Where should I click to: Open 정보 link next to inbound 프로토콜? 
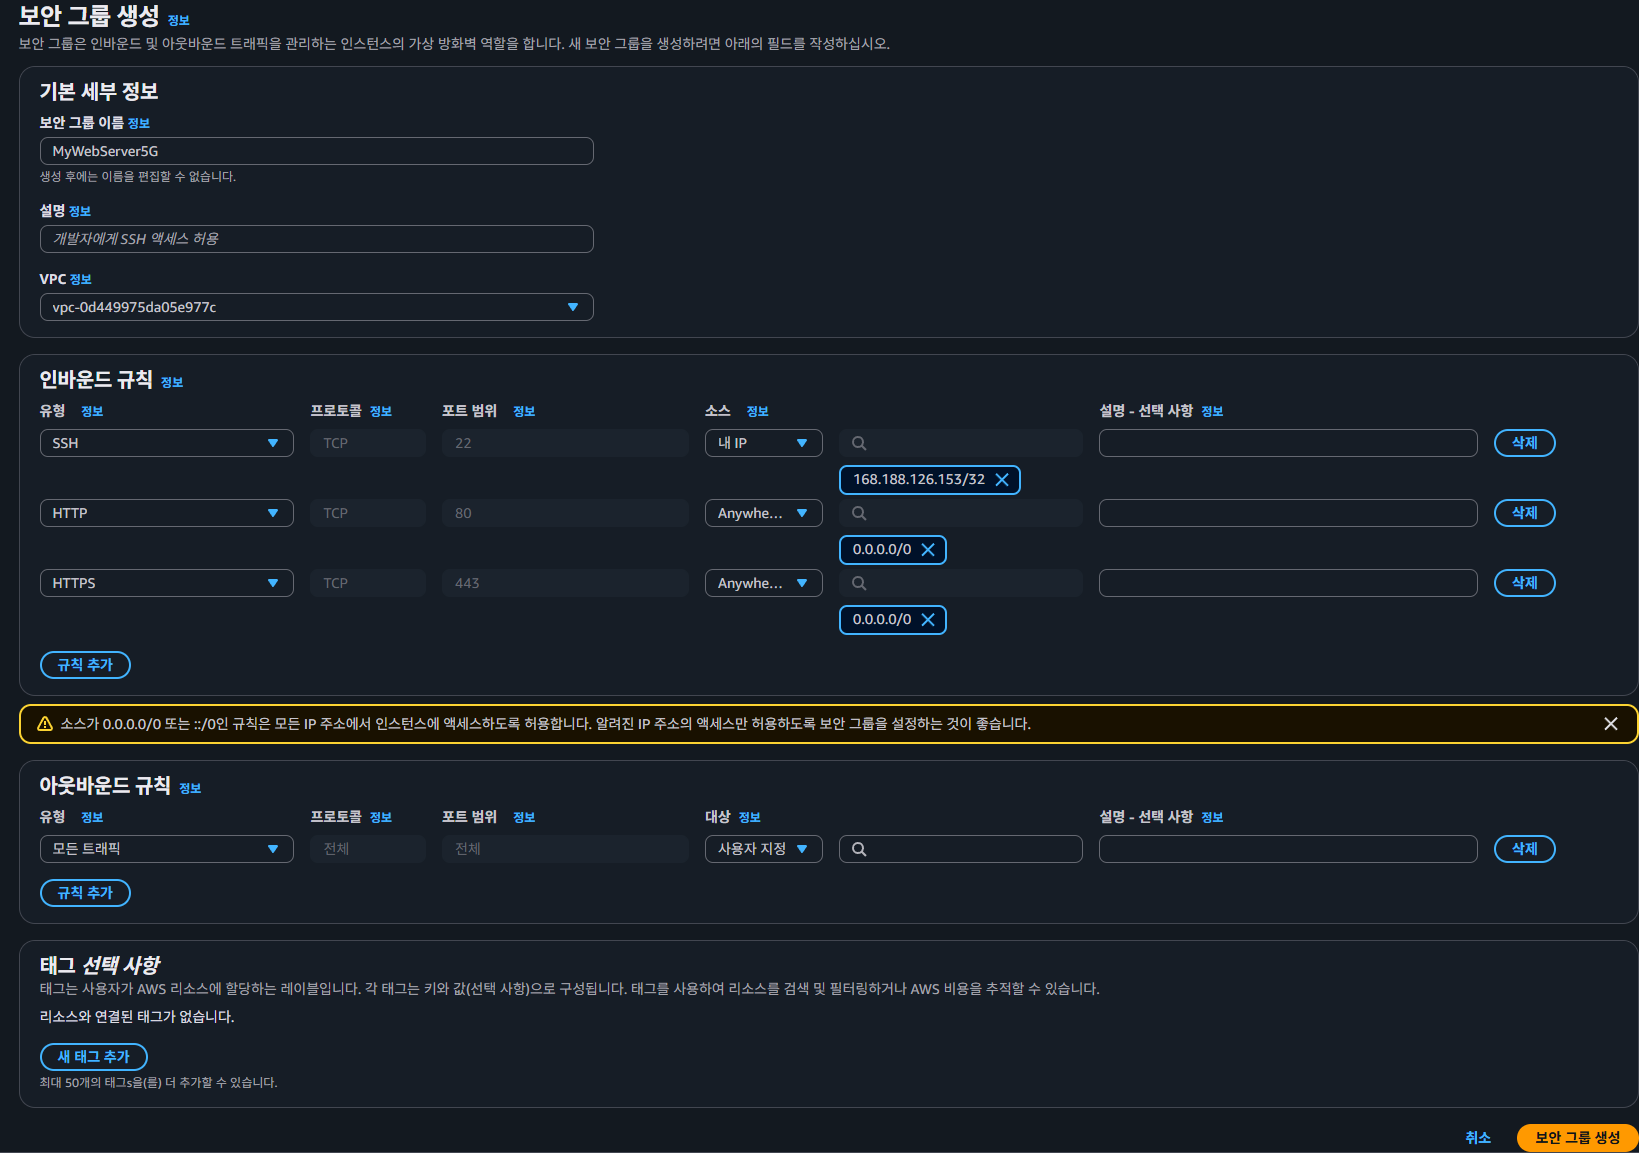(x=381, y=412)
